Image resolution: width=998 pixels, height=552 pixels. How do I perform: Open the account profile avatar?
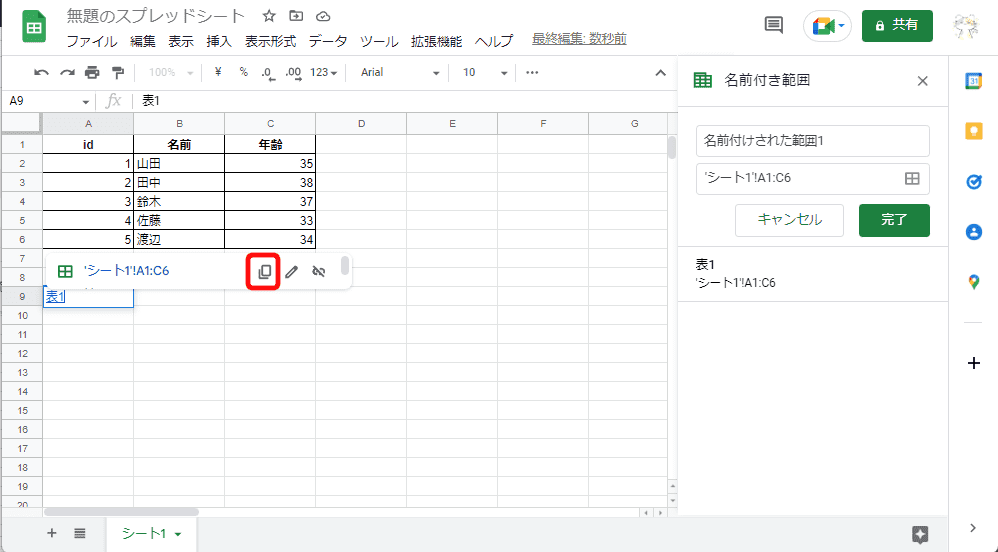pyautogui.click(x=966, y=25)
